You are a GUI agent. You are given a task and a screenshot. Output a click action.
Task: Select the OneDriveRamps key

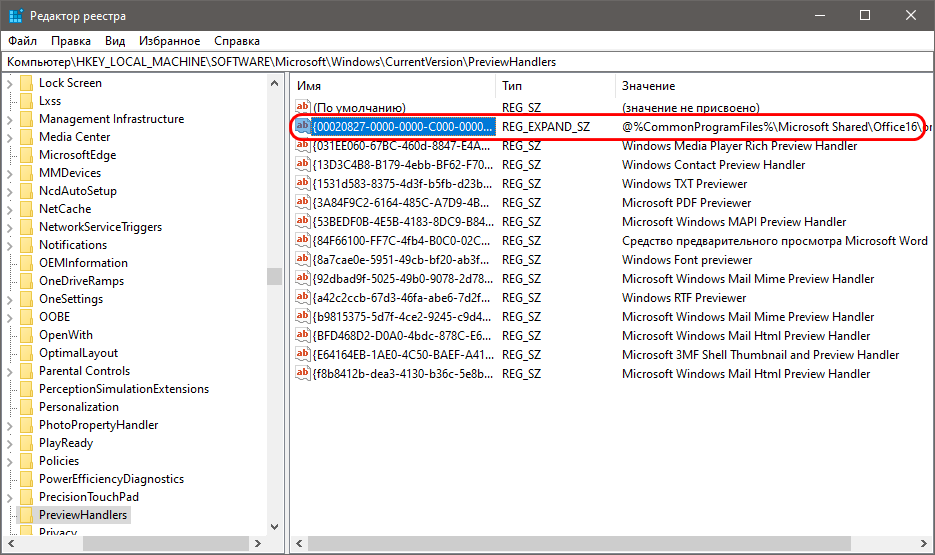click(x=81, y=281)
